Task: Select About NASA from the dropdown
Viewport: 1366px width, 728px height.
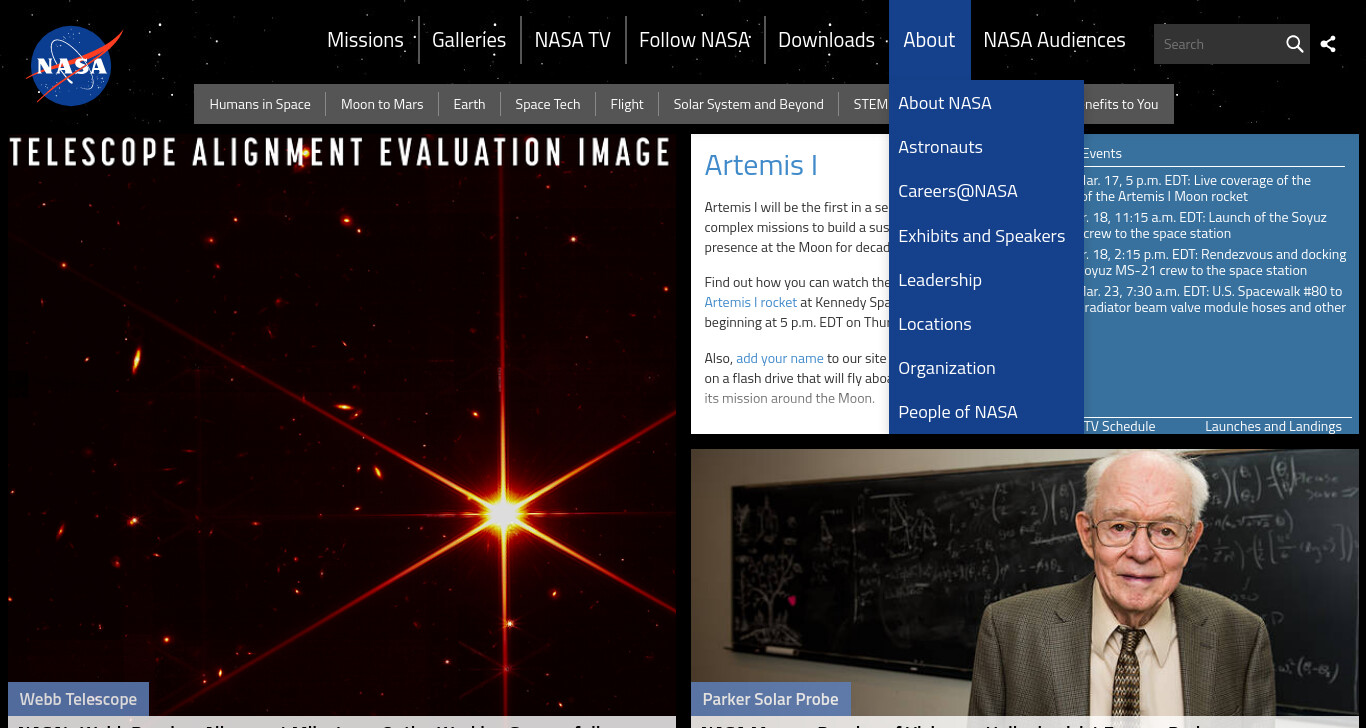Action: [x=986, y=103]
